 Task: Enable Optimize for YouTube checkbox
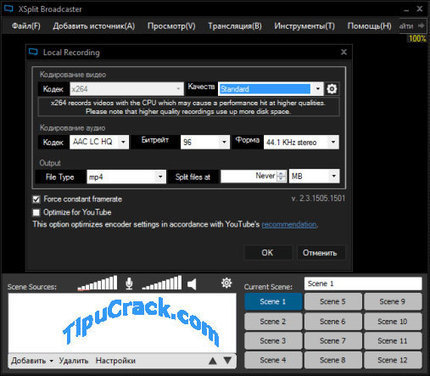(x=36, y=212)
